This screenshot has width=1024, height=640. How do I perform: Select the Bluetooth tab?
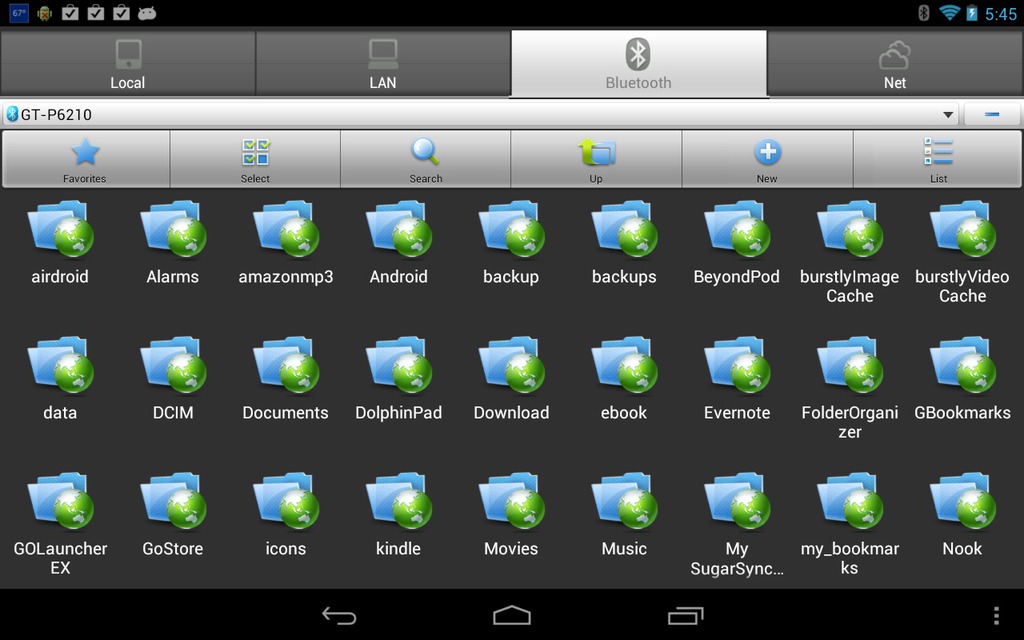[639, 63]
